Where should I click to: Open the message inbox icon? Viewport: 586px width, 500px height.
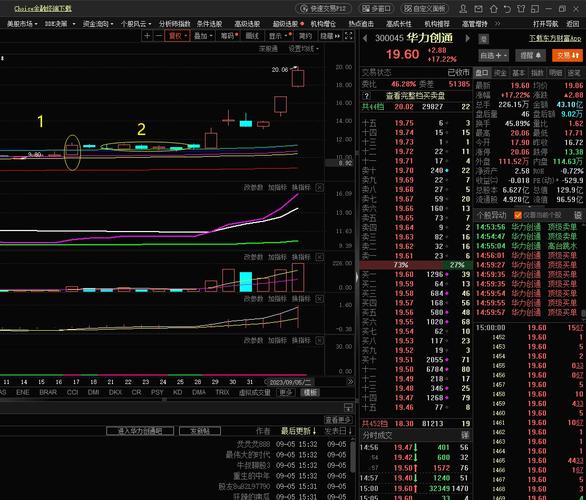[x=478, y=9]
